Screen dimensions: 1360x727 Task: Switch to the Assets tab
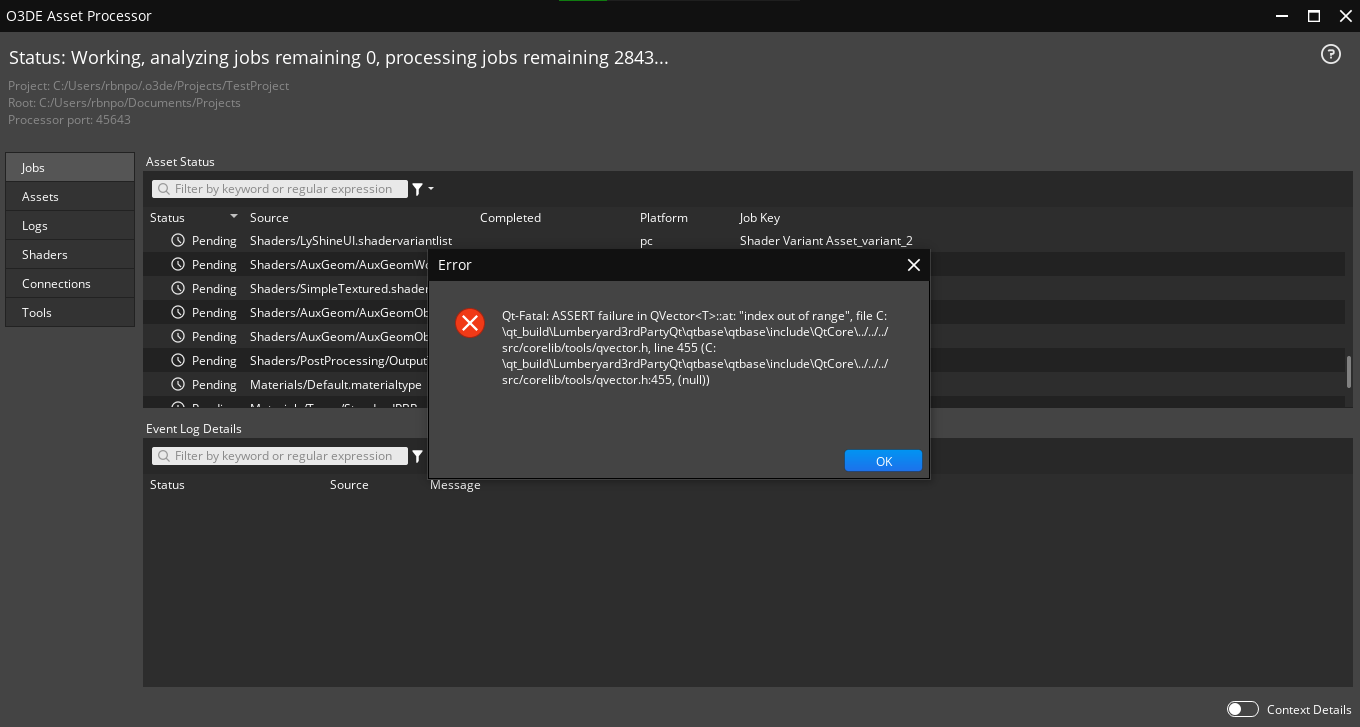pyautogui.click(x=70, y=196)
